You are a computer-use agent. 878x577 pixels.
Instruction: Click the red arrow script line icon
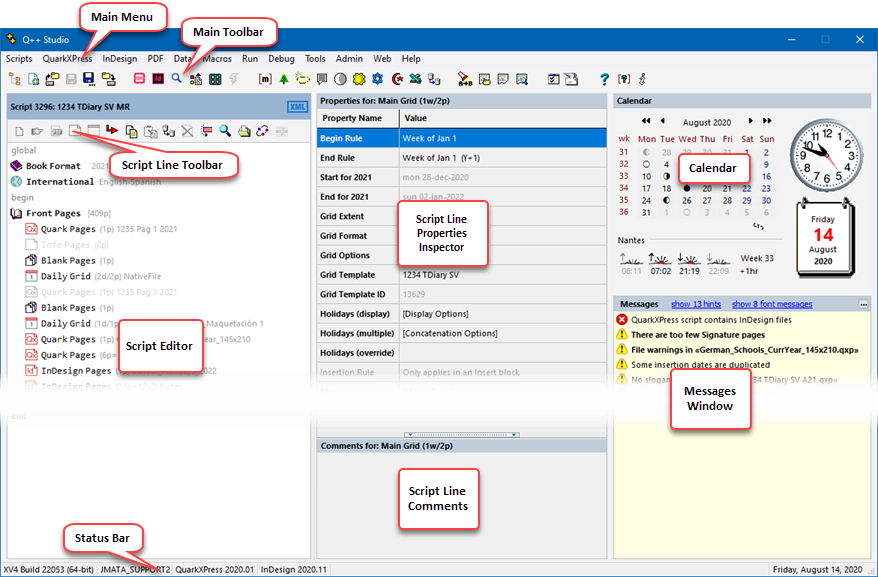point(112,131)
